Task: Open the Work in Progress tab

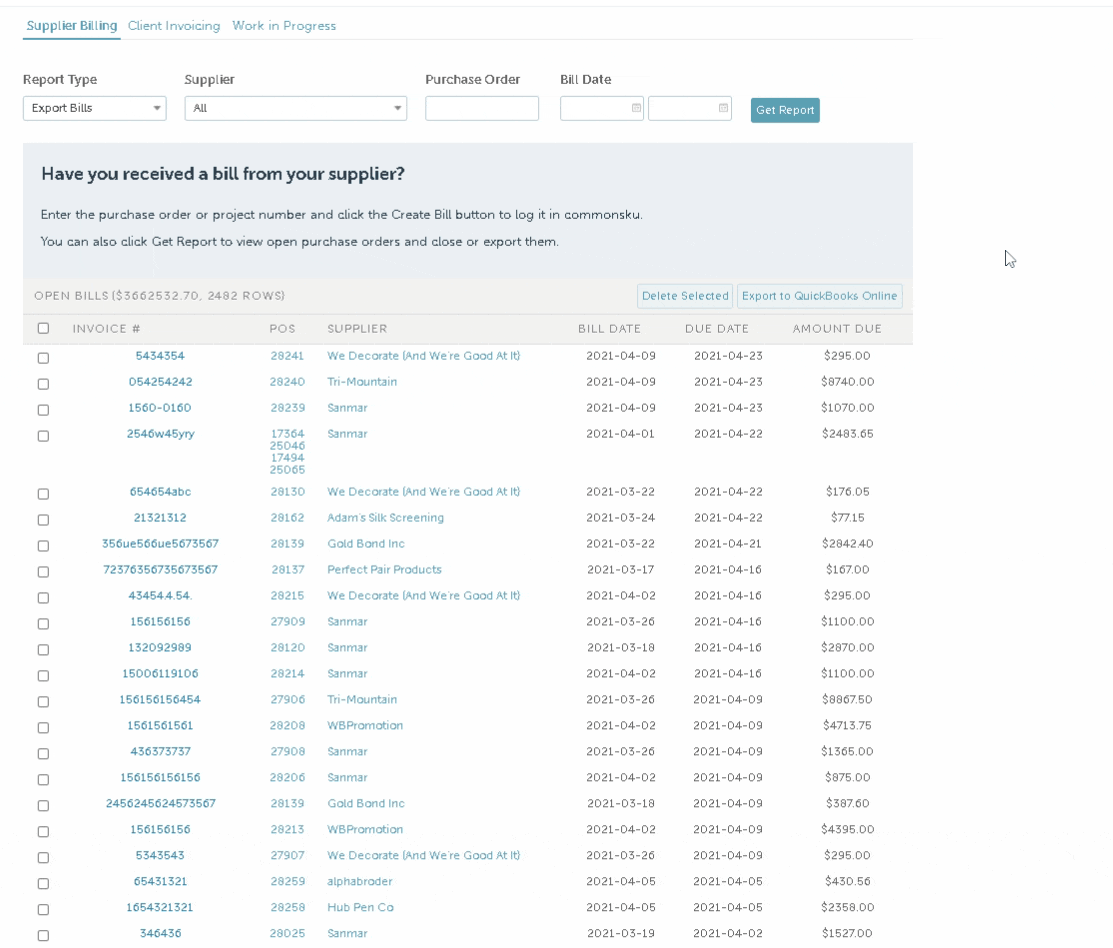Action: (x=284, y=26)
